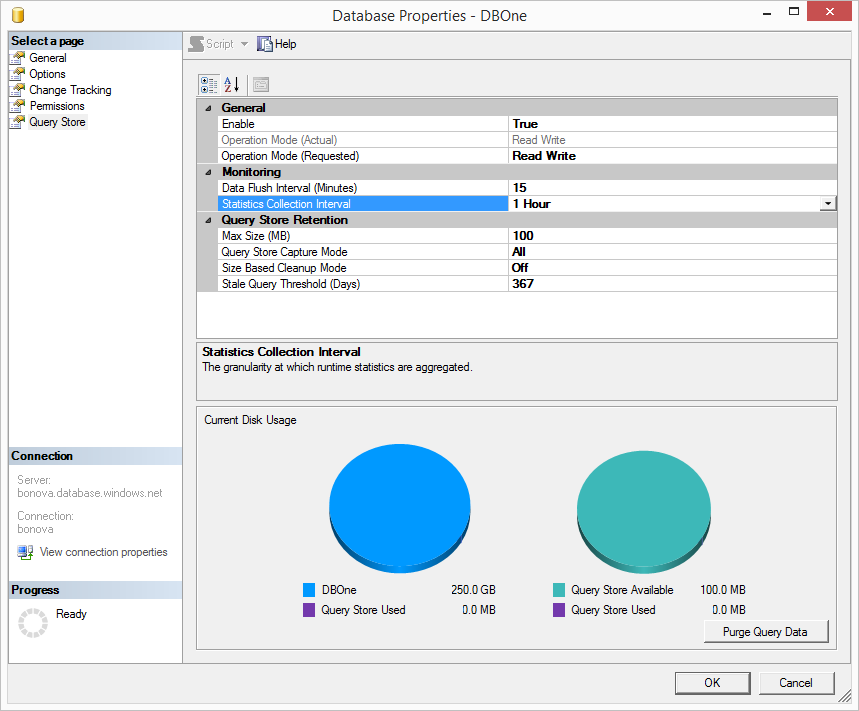Collapse the General property section
Screen dimensions: 859x711
point(208,108)
